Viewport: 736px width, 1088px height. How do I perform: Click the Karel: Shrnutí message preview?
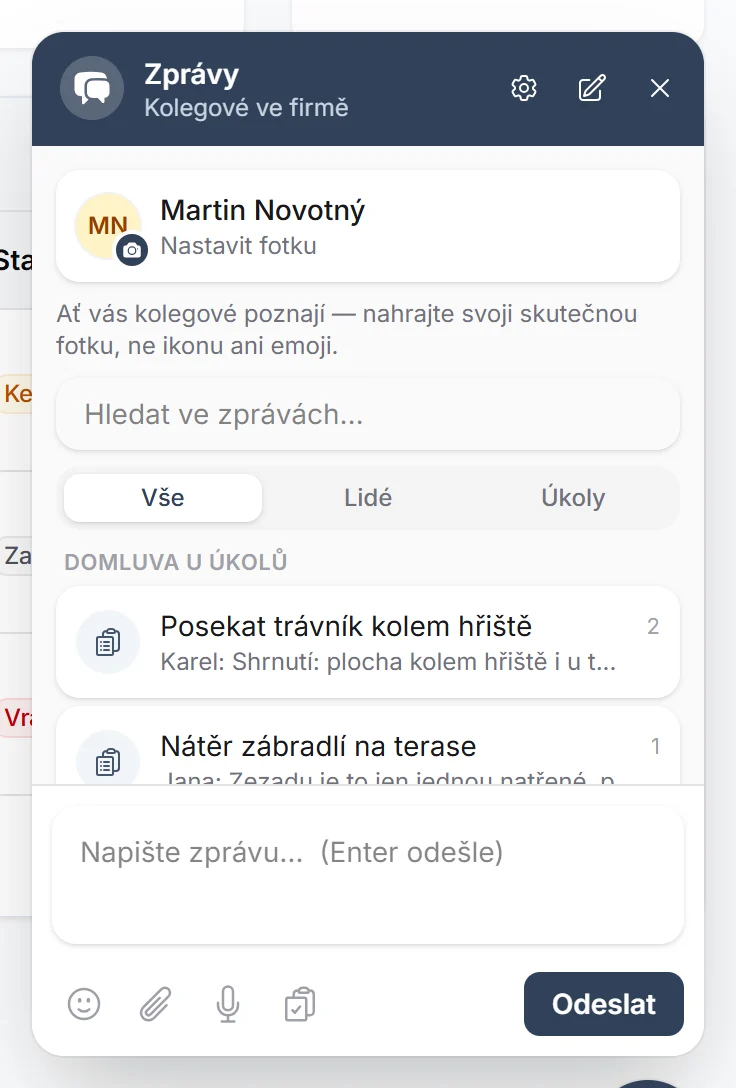pos(388,662)
